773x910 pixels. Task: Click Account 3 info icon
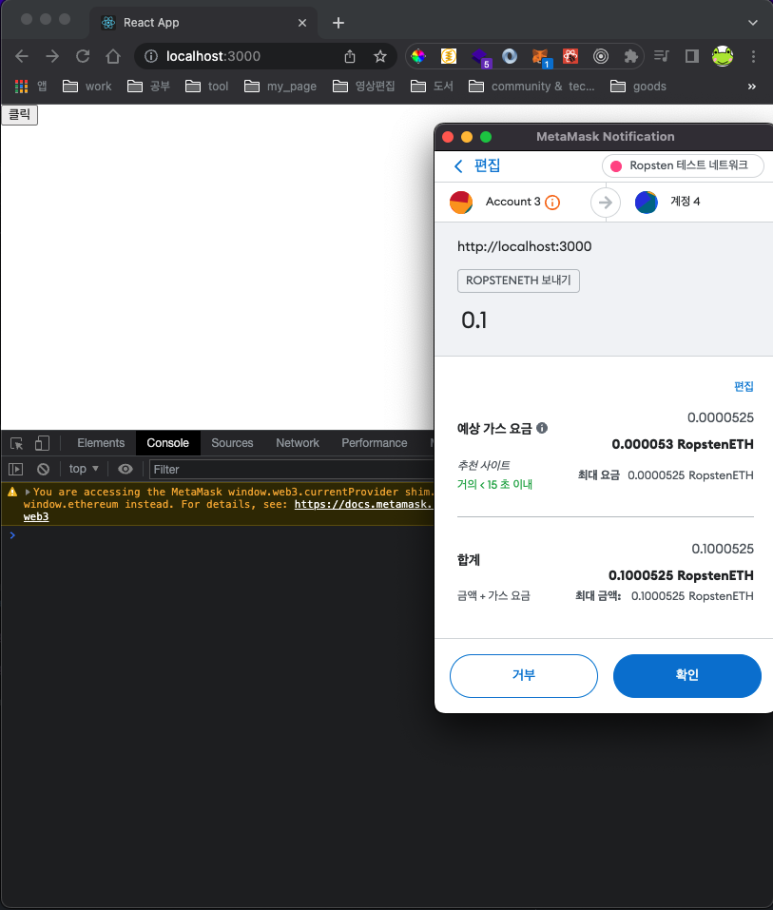tap(552, 202)
